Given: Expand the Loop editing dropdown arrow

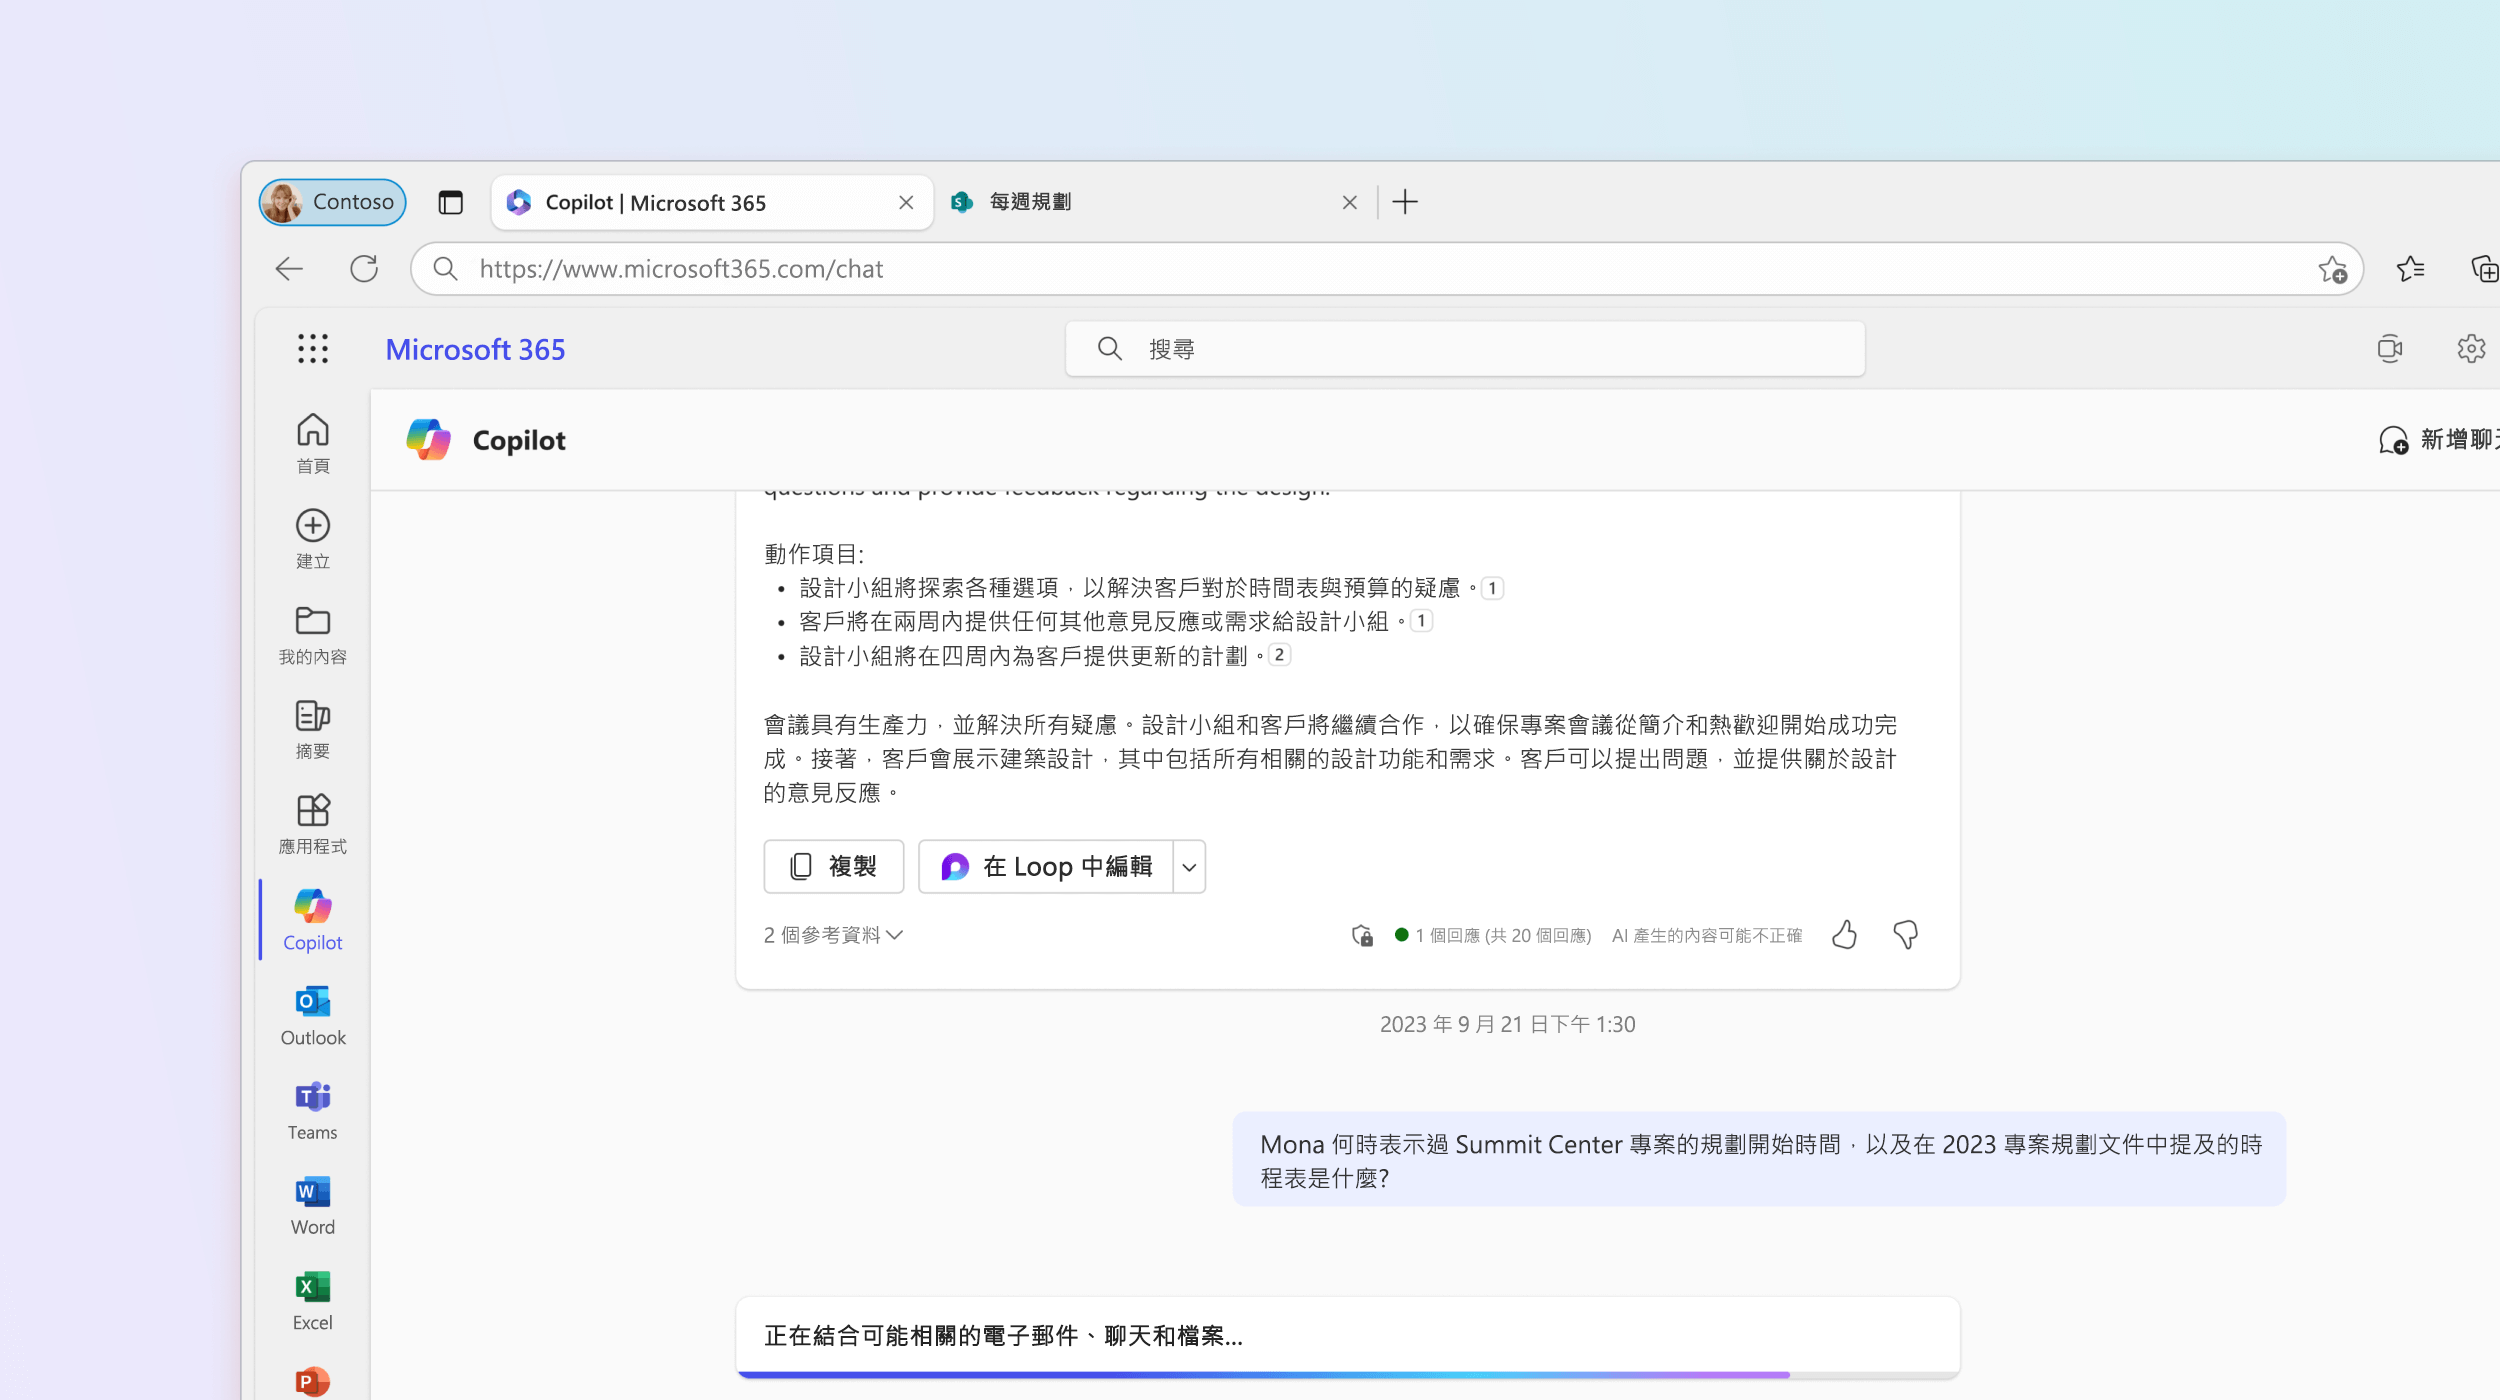Looking at the screenshot, I should [1190, 866].
